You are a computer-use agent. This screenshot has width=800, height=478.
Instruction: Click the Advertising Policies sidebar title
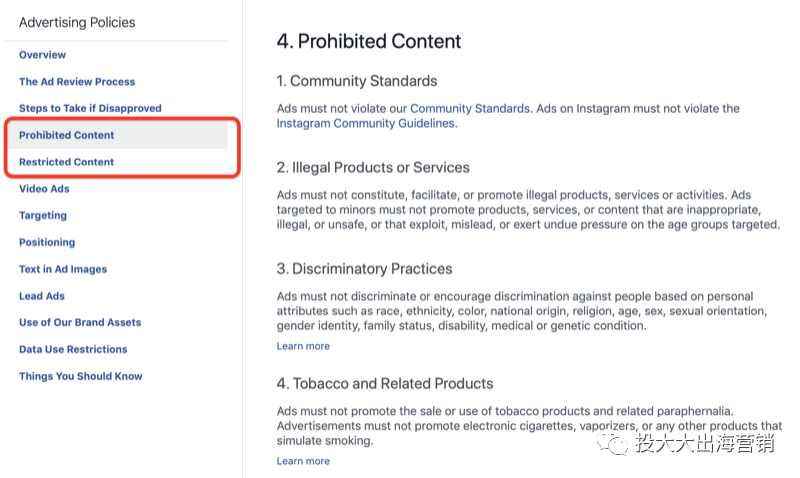[77, 22]
